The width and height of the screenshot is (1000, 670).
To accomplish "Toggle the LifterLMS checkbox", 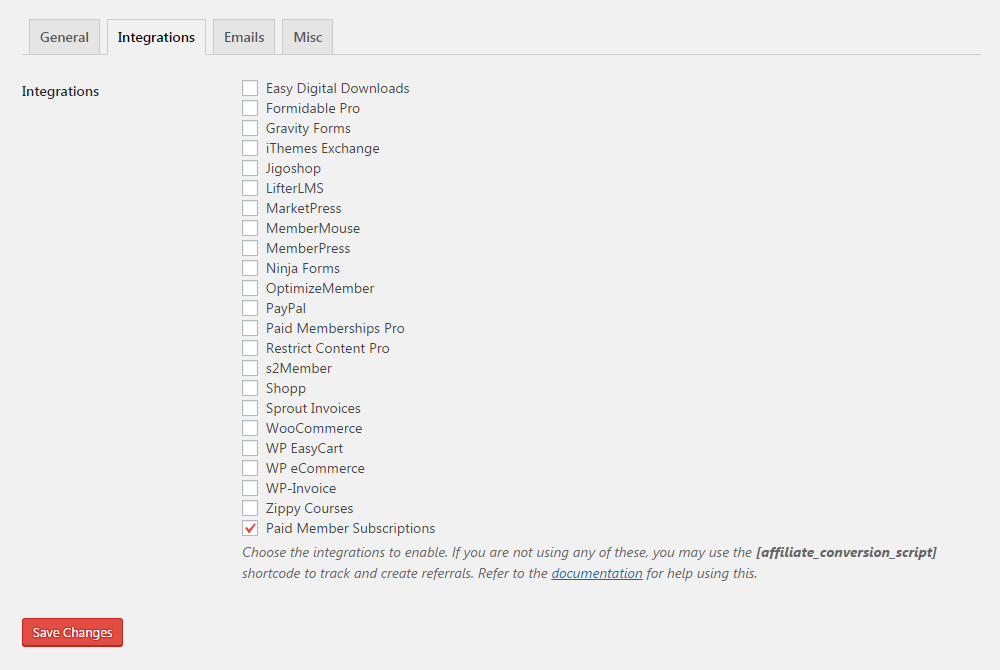I will 250,188.
